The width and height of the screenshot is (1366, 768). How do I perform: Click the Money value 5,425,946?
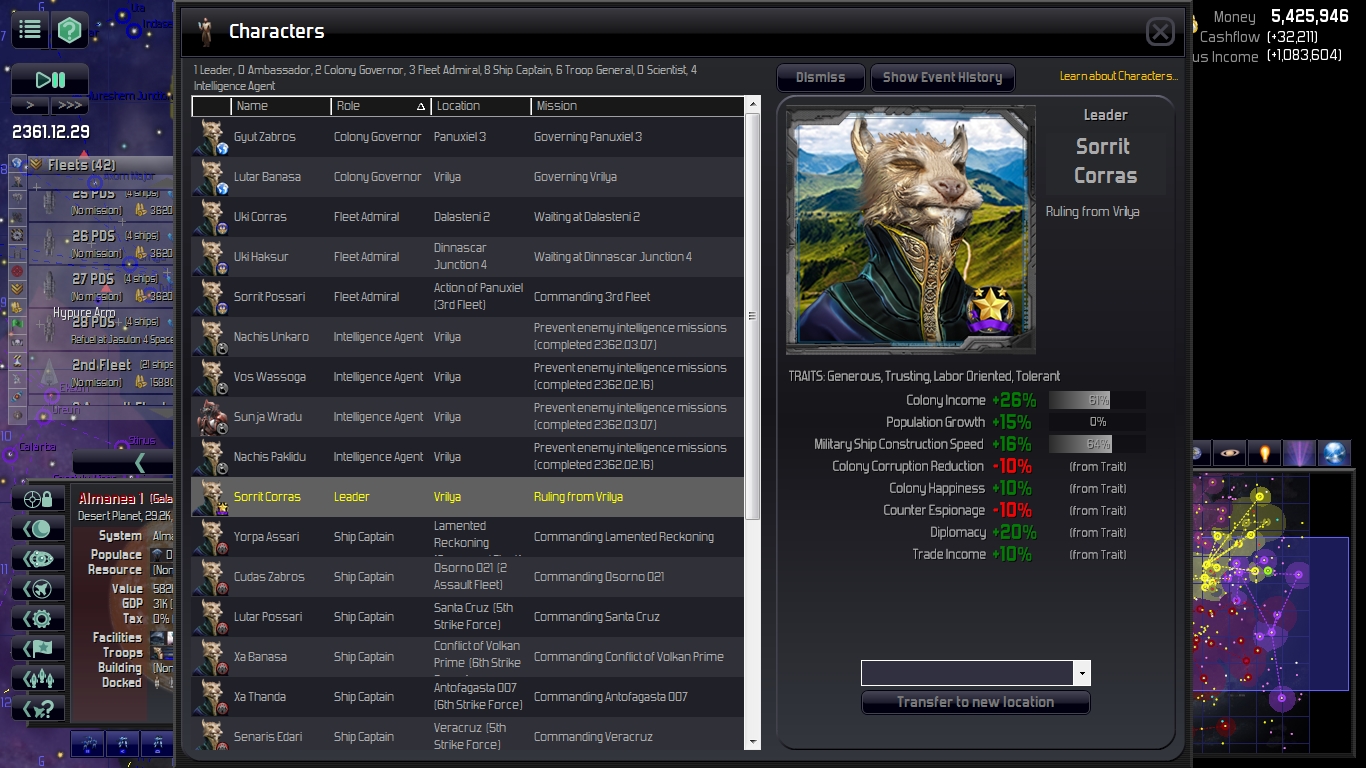coord(1310,16)
